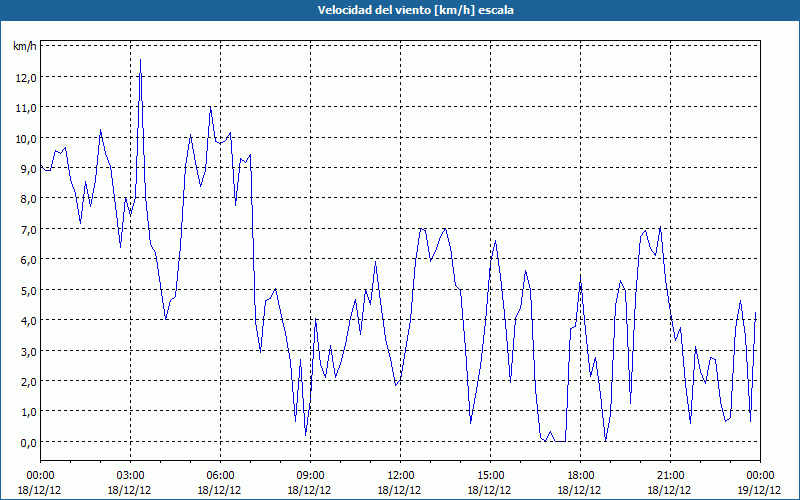Image resolution: width=800 pixels, height=500 pixels.
Task: Click the 12:00 time label
Action: tap(401, 476)
